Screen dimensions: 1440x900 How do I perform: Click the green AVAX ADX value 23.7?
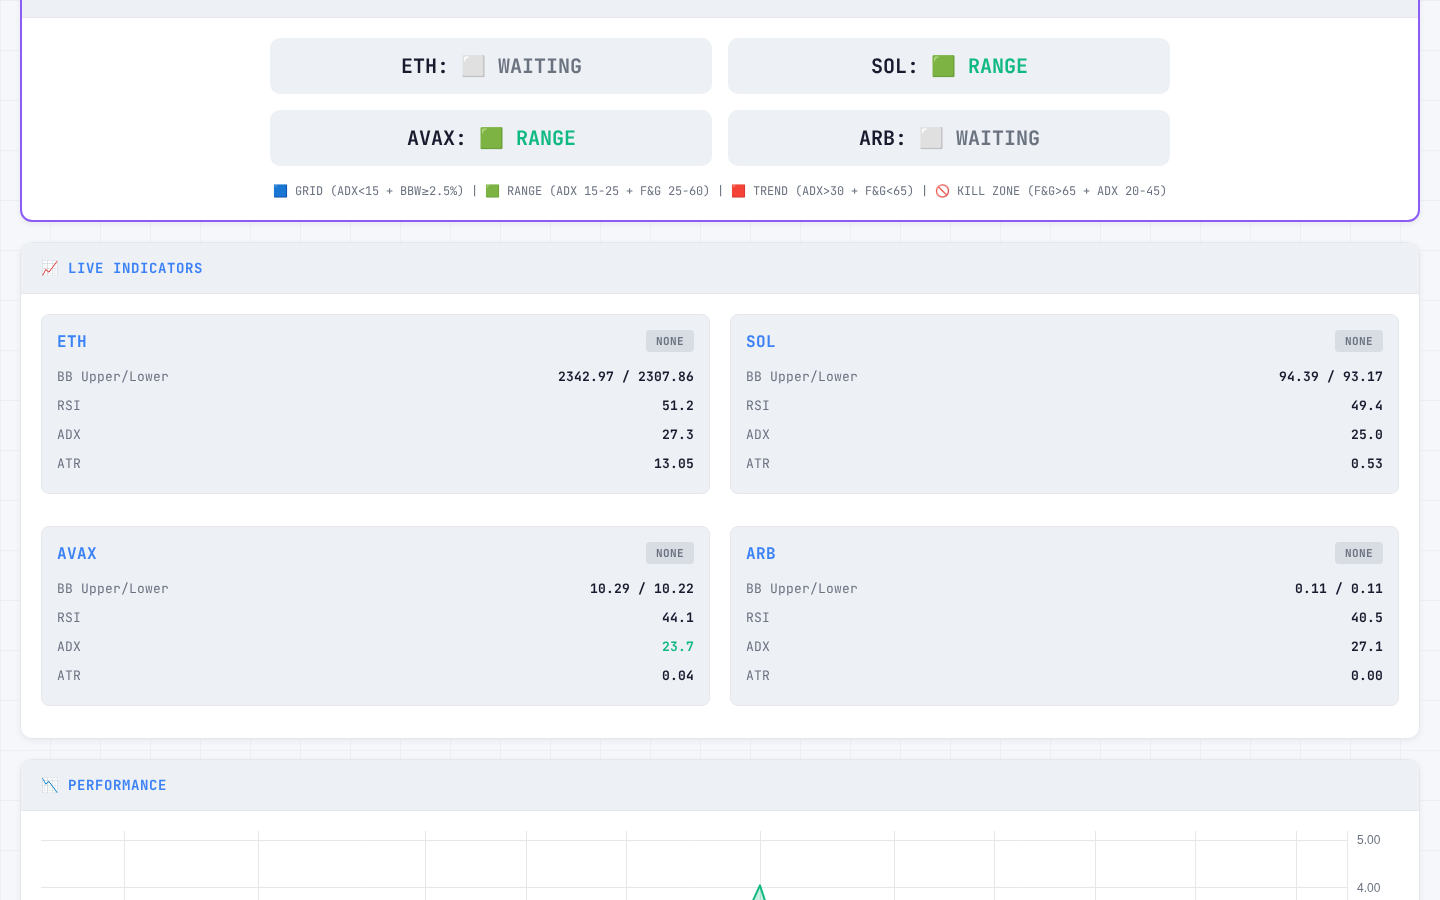[x=677, y=646]
